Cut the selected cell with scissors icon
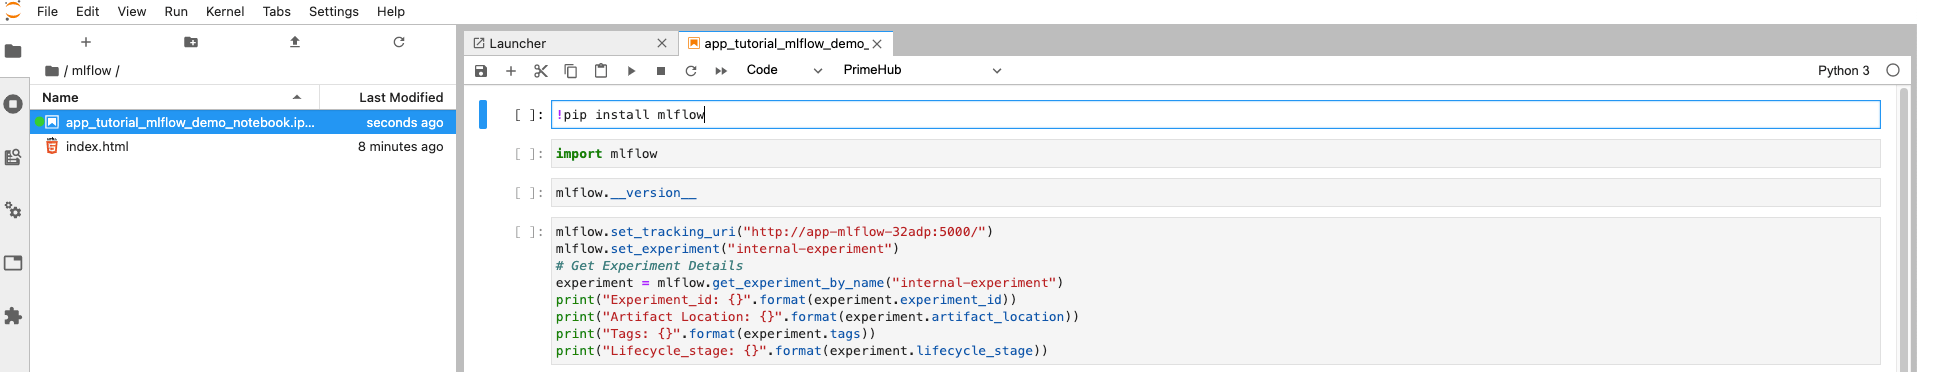The image size is (1950, 372). tap(541, 71)
